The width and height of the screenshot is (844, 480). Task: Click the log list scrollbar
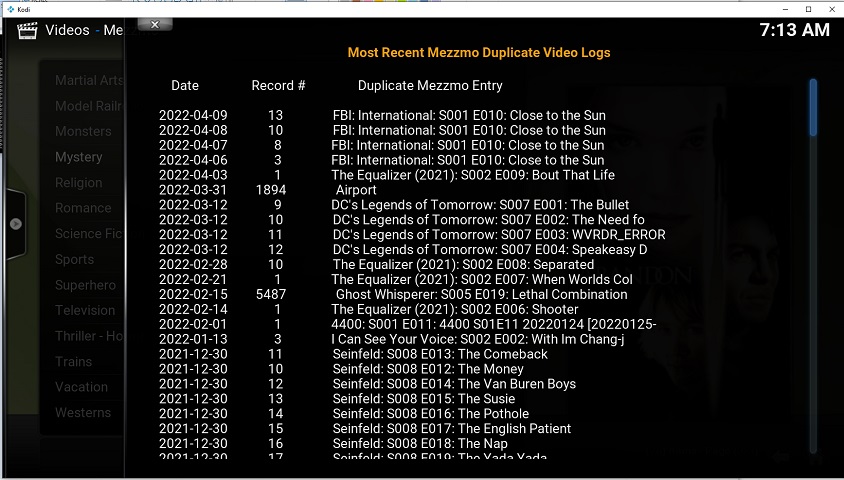click(813, 266)
